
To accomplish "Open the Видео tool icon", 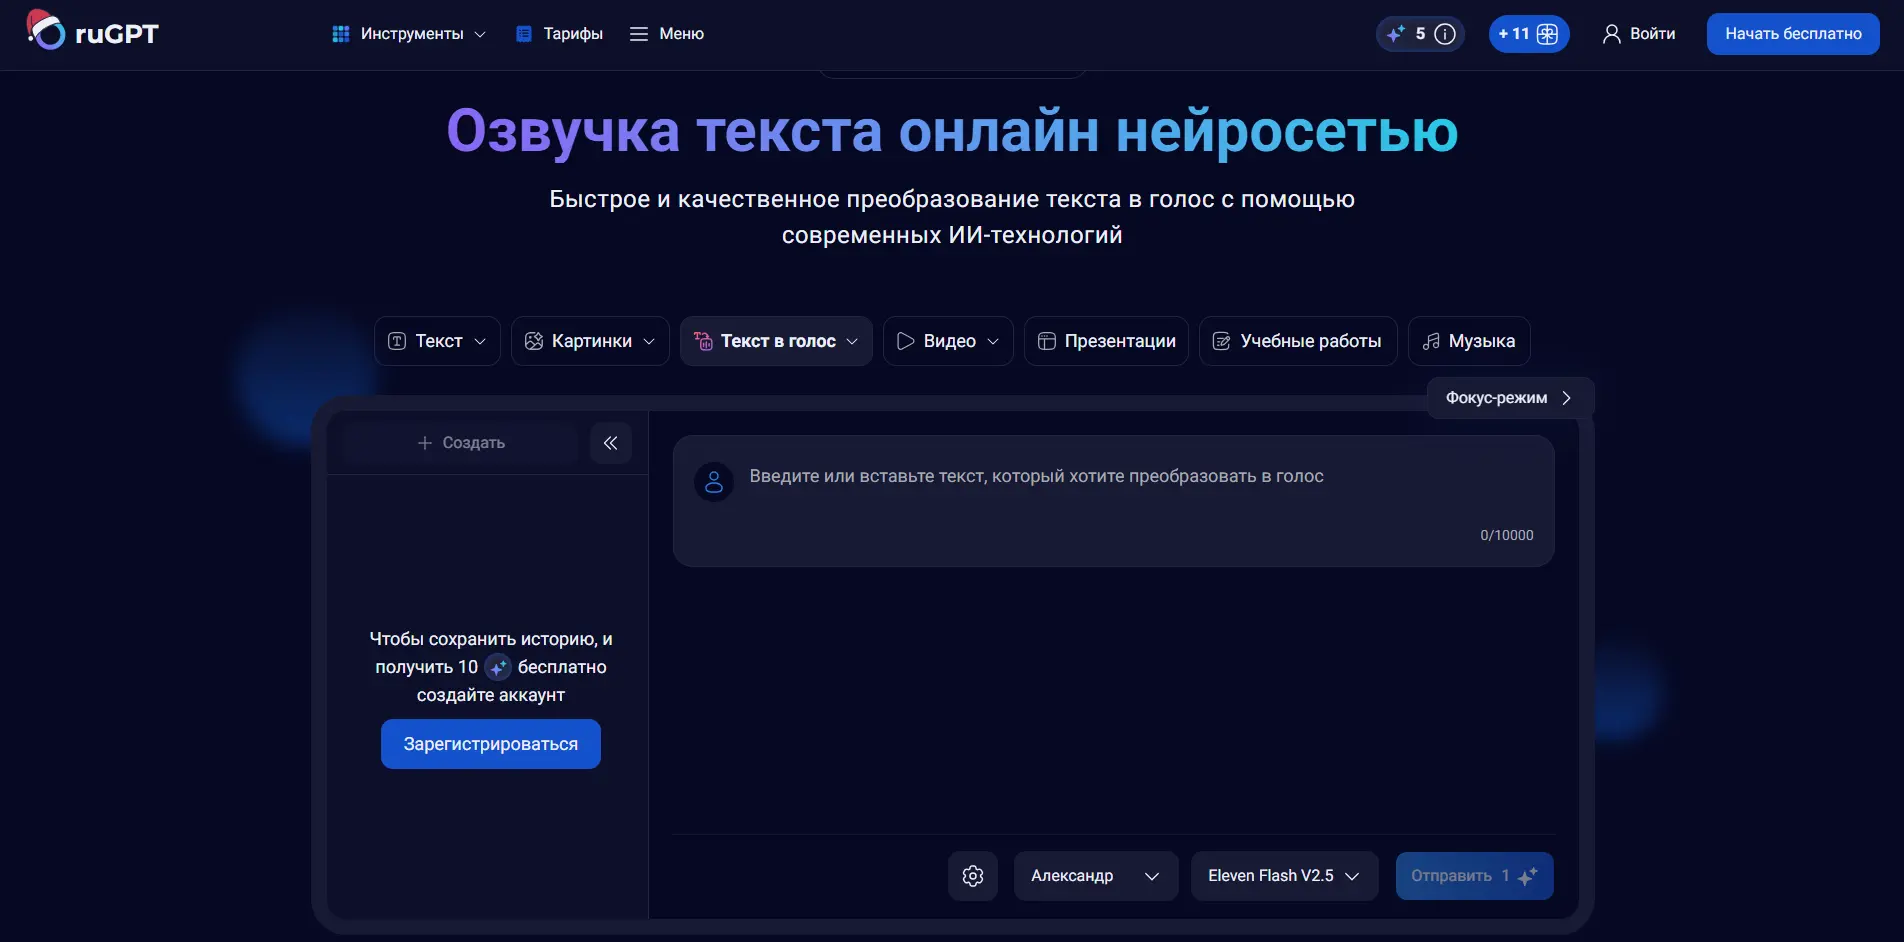I will click(906, 341).
